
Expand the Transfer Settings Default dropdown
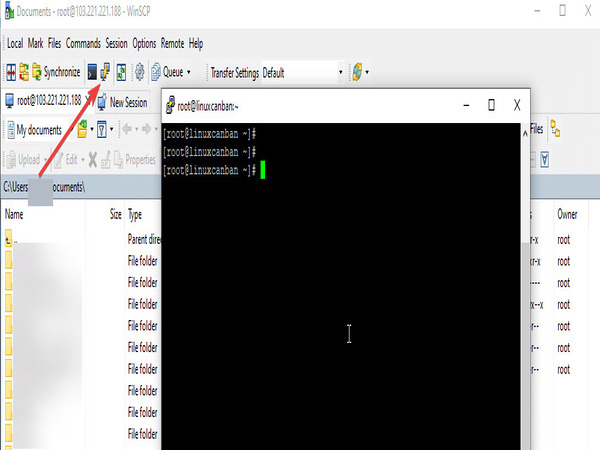pyautogui.click(x=340, y=72)
